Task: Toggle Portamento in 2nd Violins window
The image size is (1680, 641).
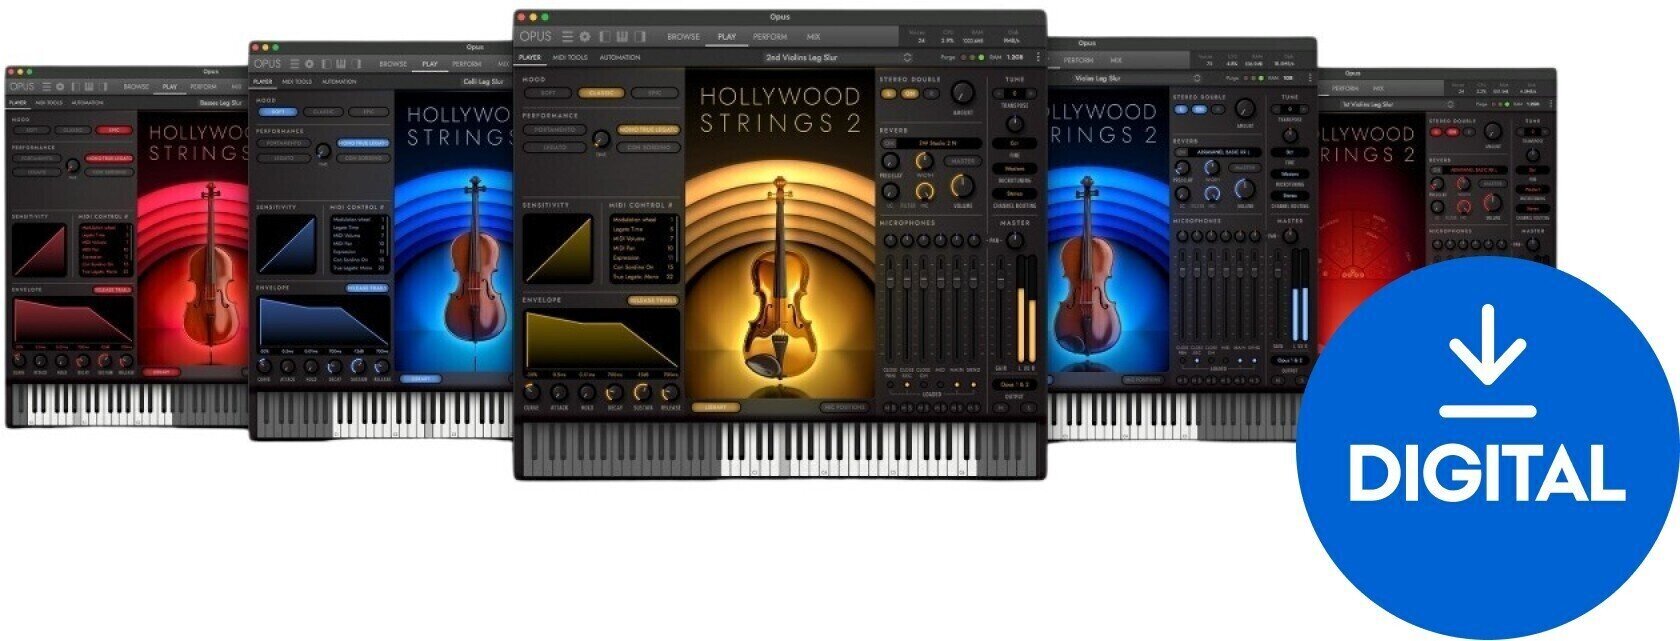Action: tap(554, 130)
